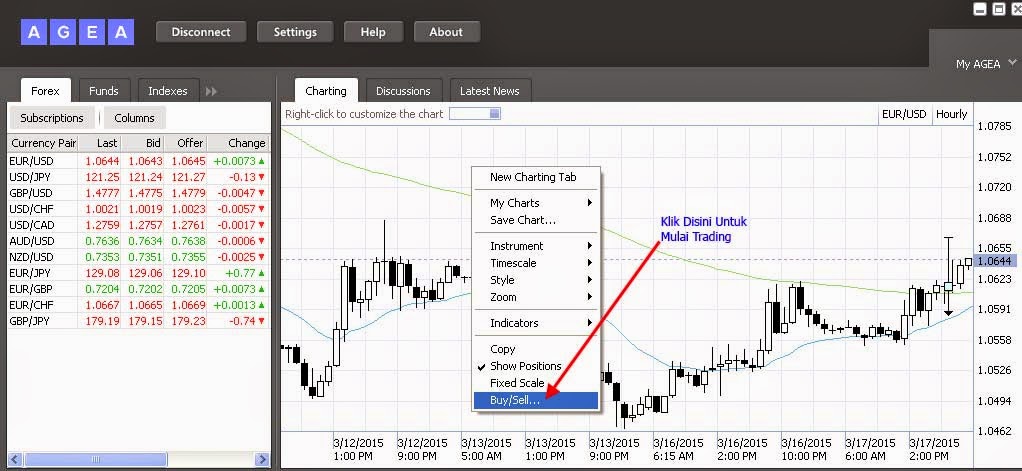The image size is (1022, 471).
Task: Open the Latest News tab
Action: tap(489, 91)
